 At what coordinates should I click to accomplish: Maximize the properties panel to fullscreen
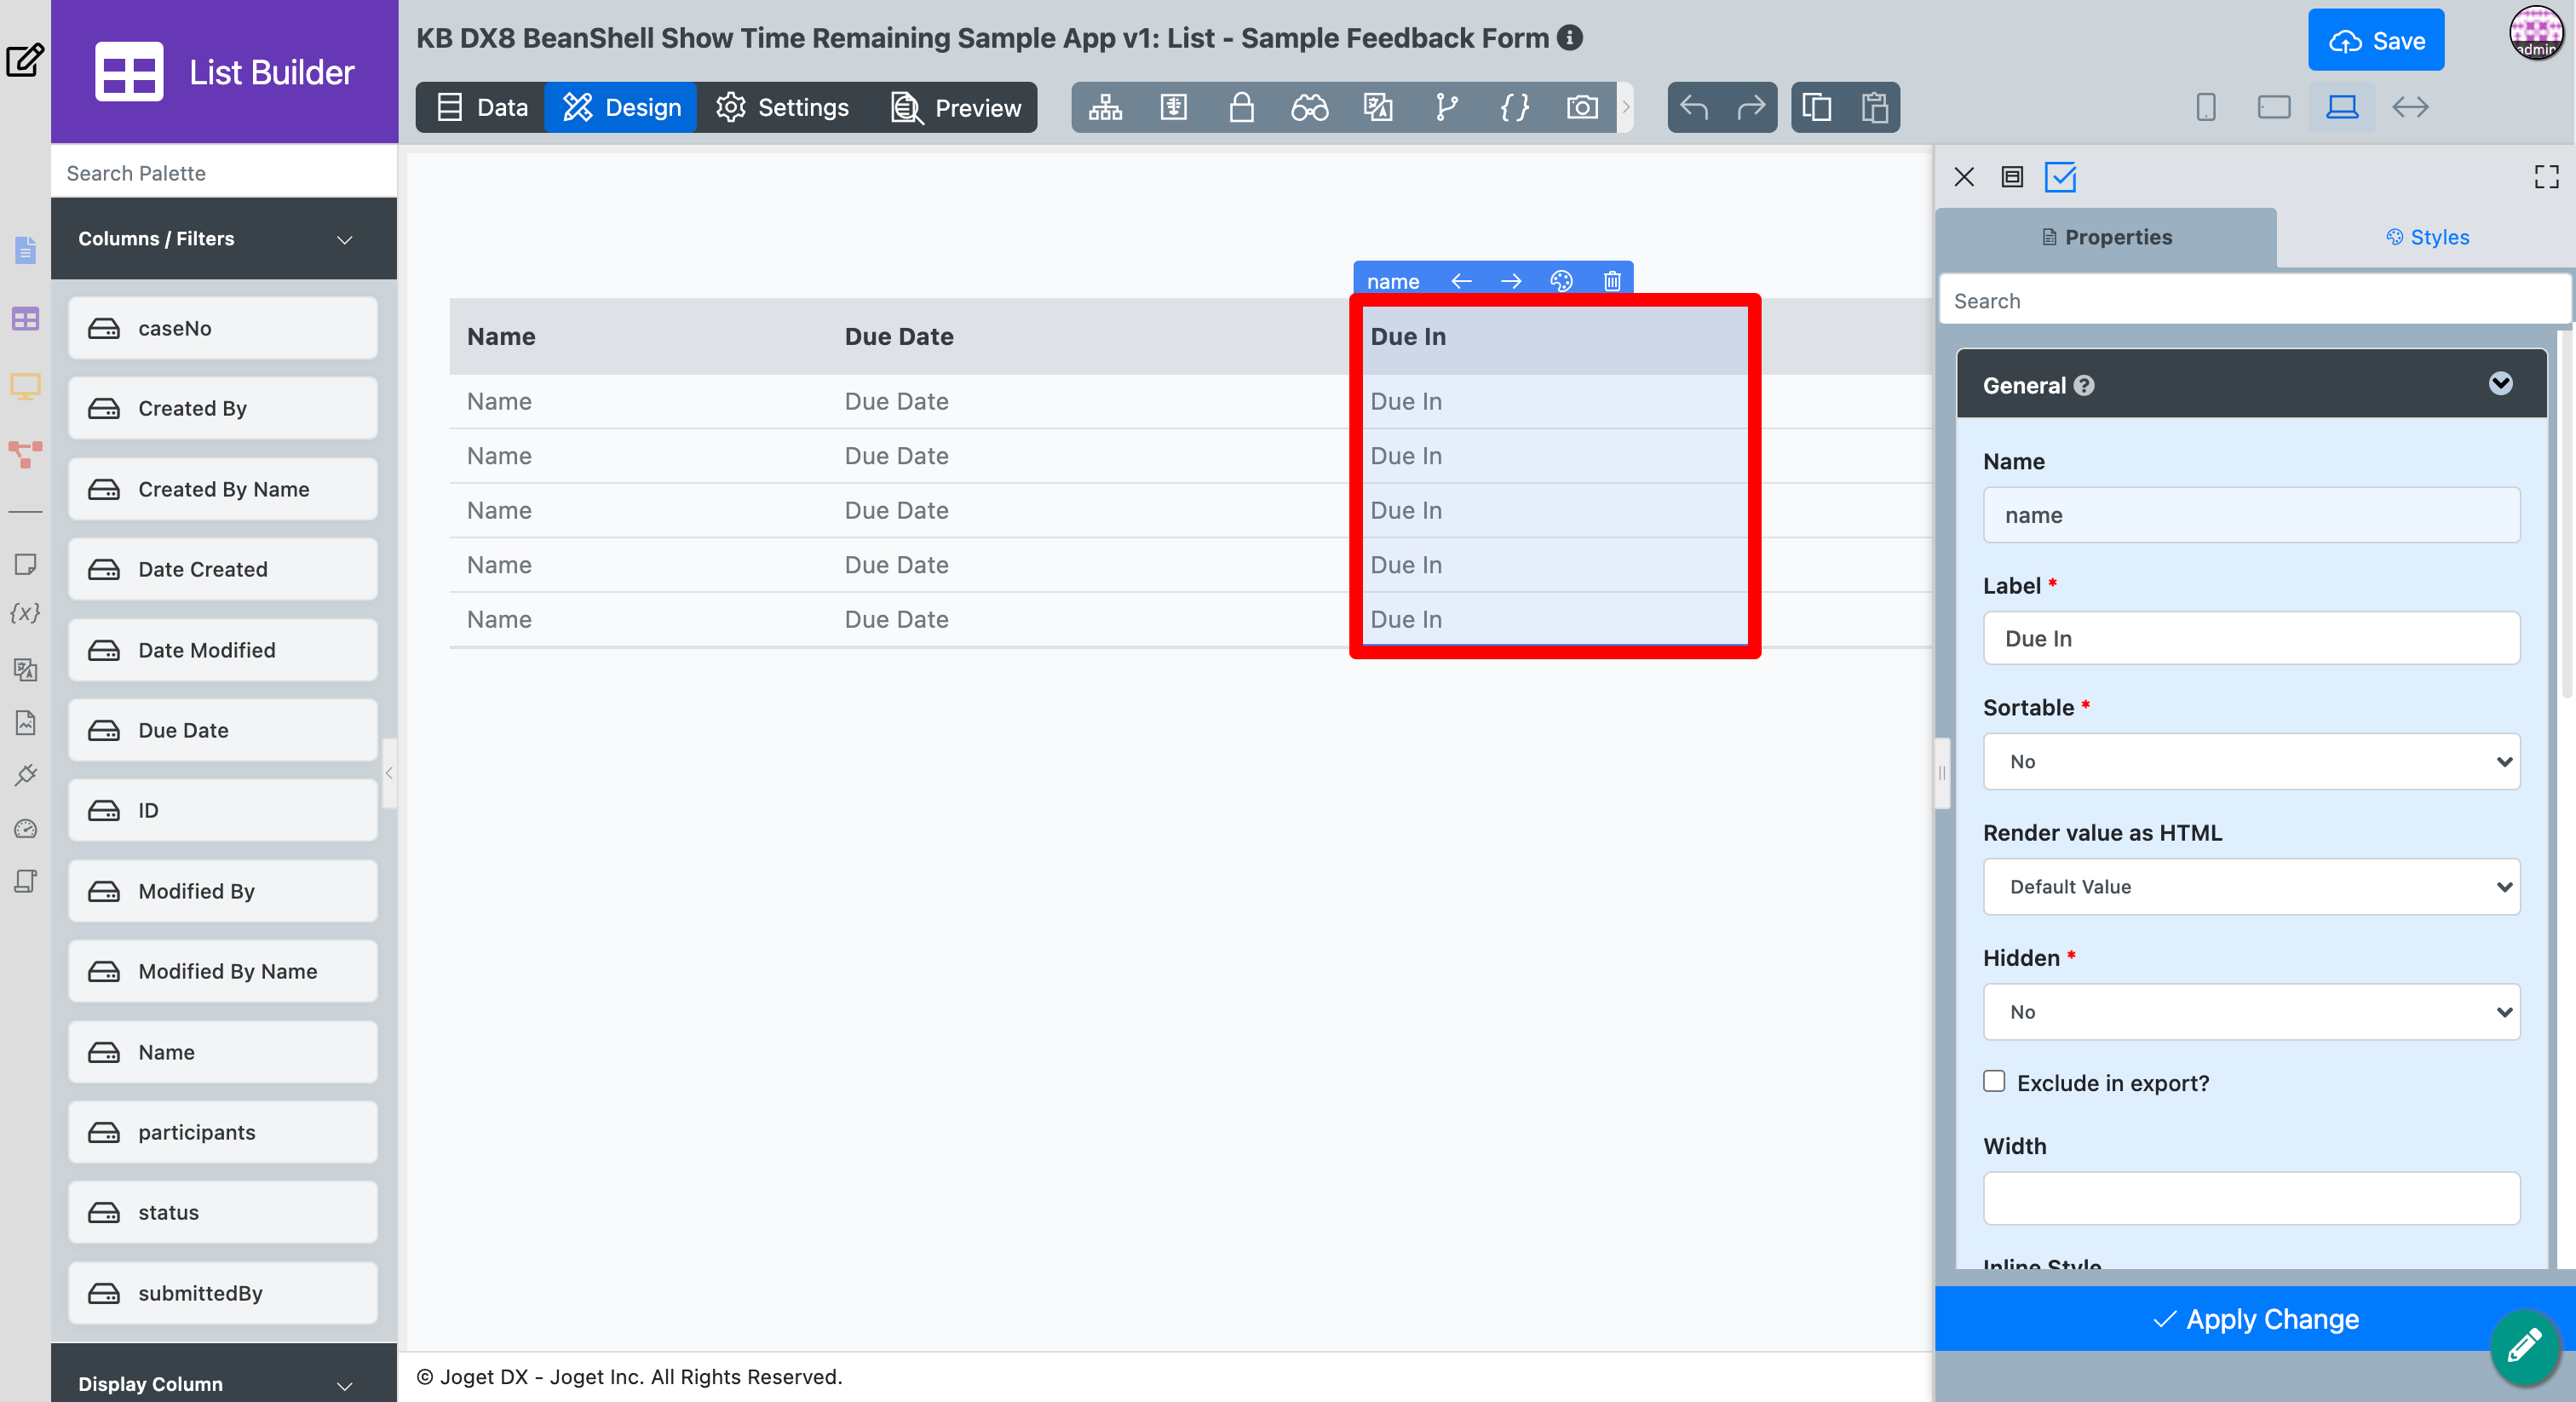tap(2547, 178)
